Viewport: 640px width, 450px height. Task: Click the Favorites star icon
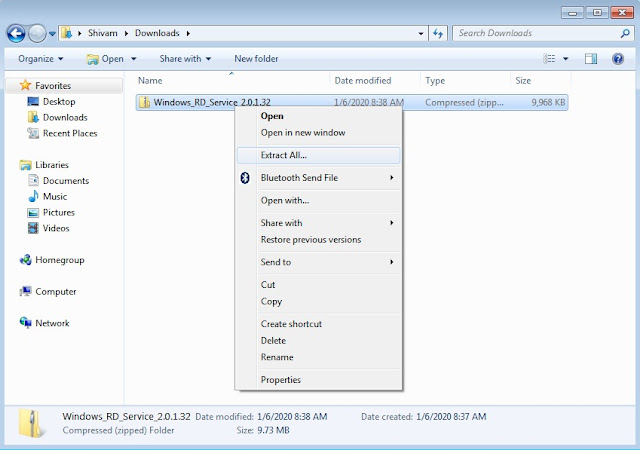(x=25, y=85)
